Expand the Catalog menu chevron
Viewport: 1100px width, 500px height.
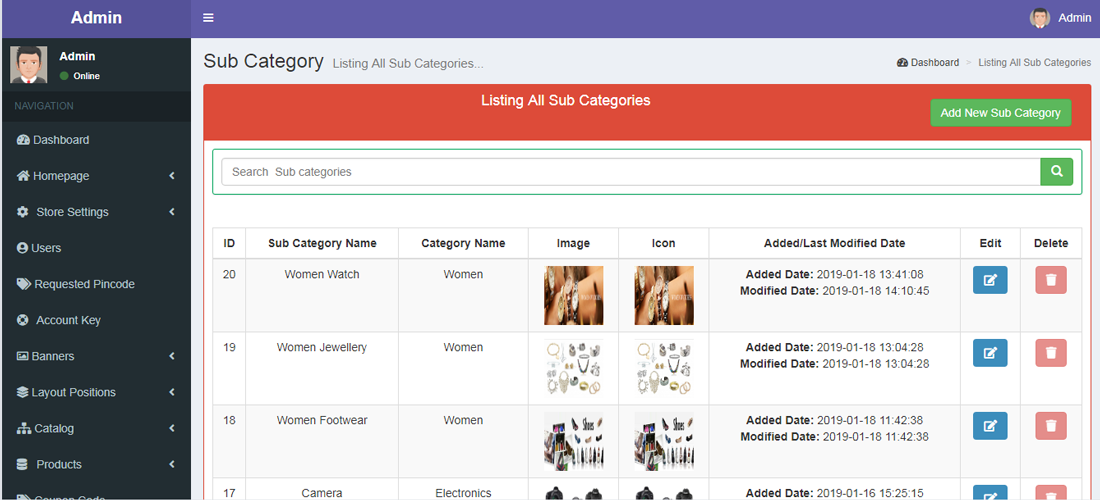point(172,428)
